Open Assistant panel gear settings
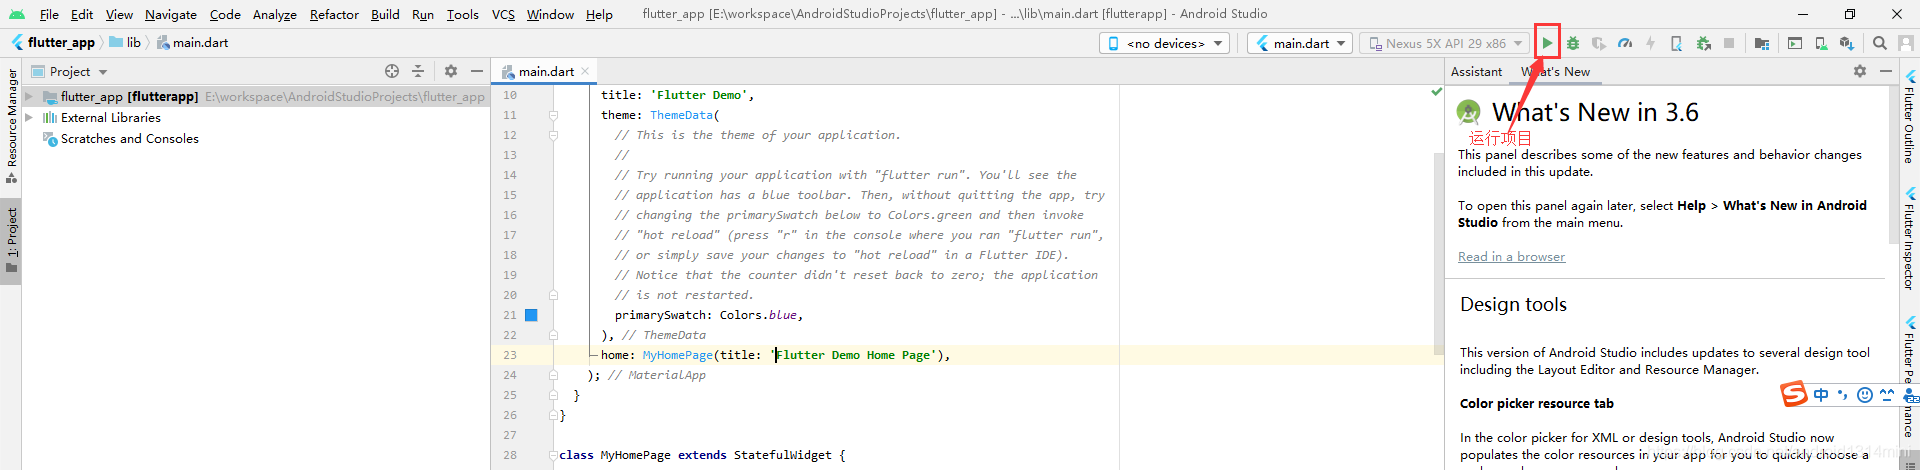 click(x=1860, y=71)
